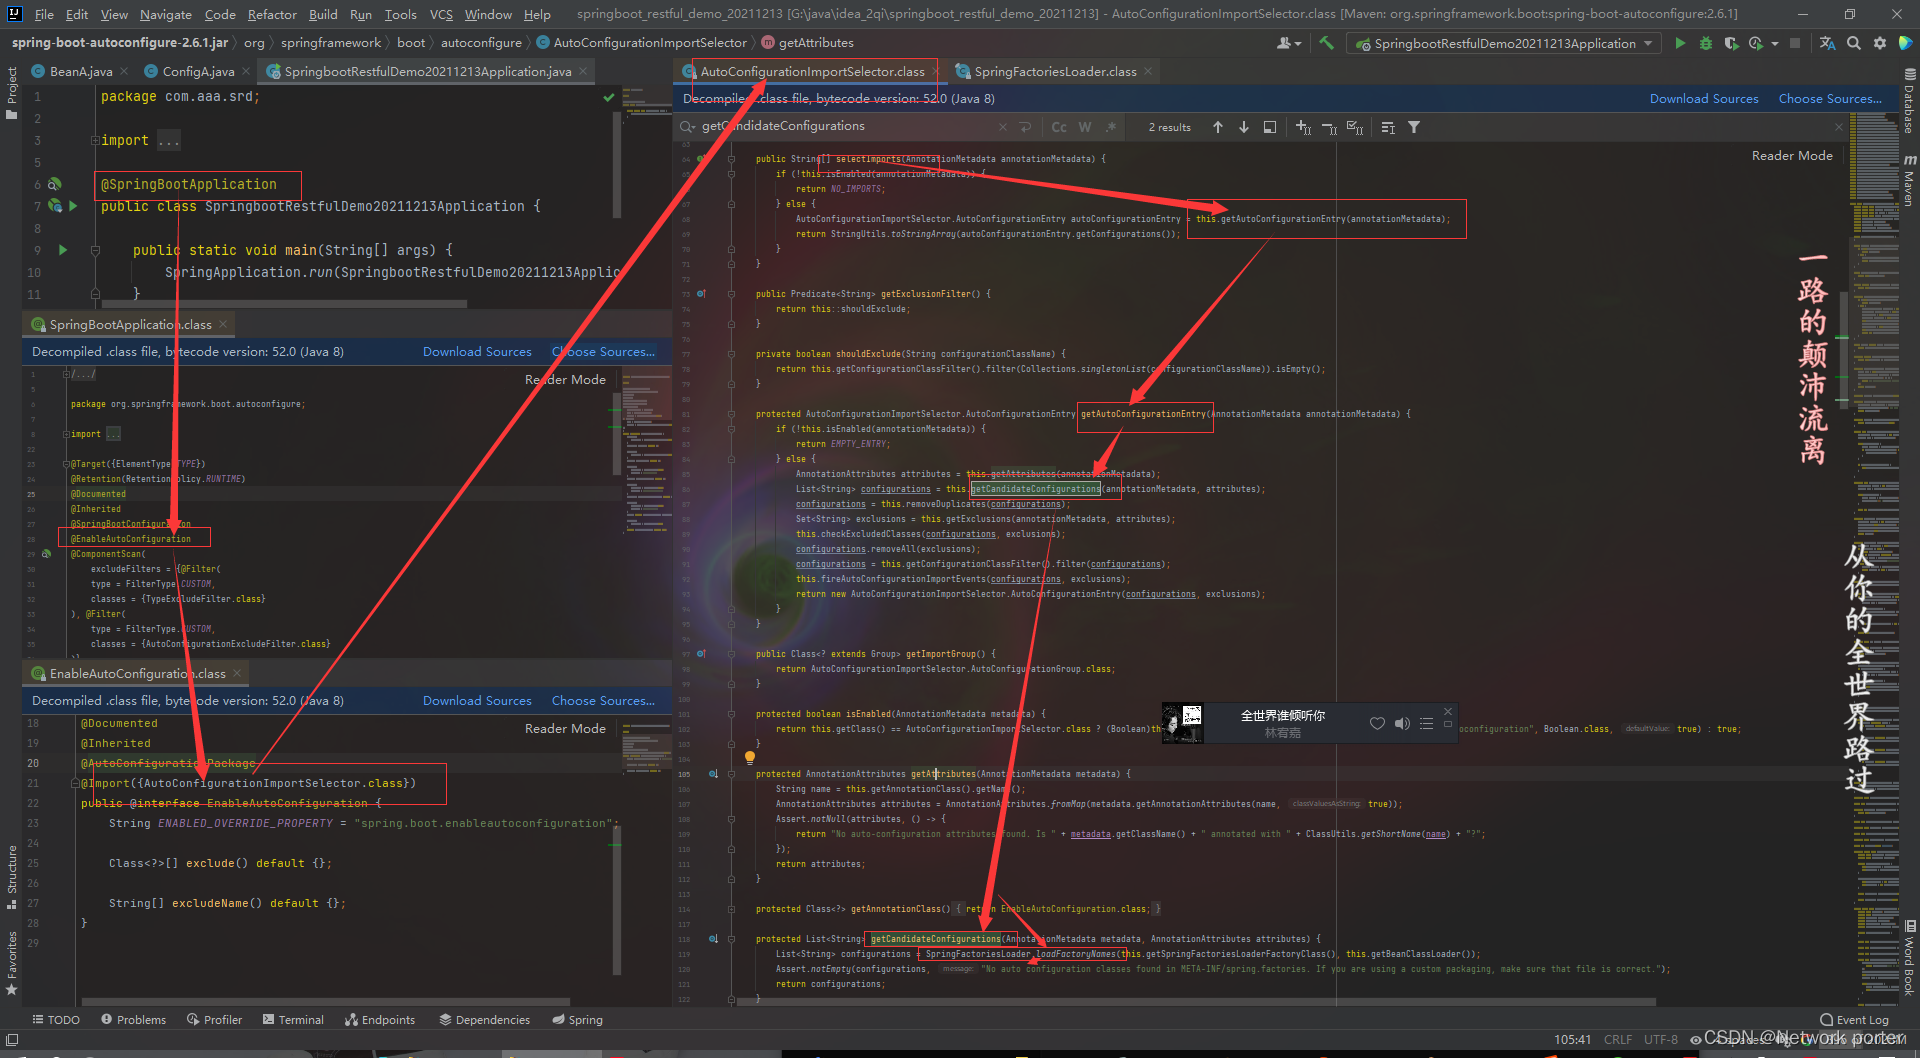Image resolution: width=1920 pixels, height=1058 pixels.
Task: Open the Structure tool window
Action: click(12, 877)
